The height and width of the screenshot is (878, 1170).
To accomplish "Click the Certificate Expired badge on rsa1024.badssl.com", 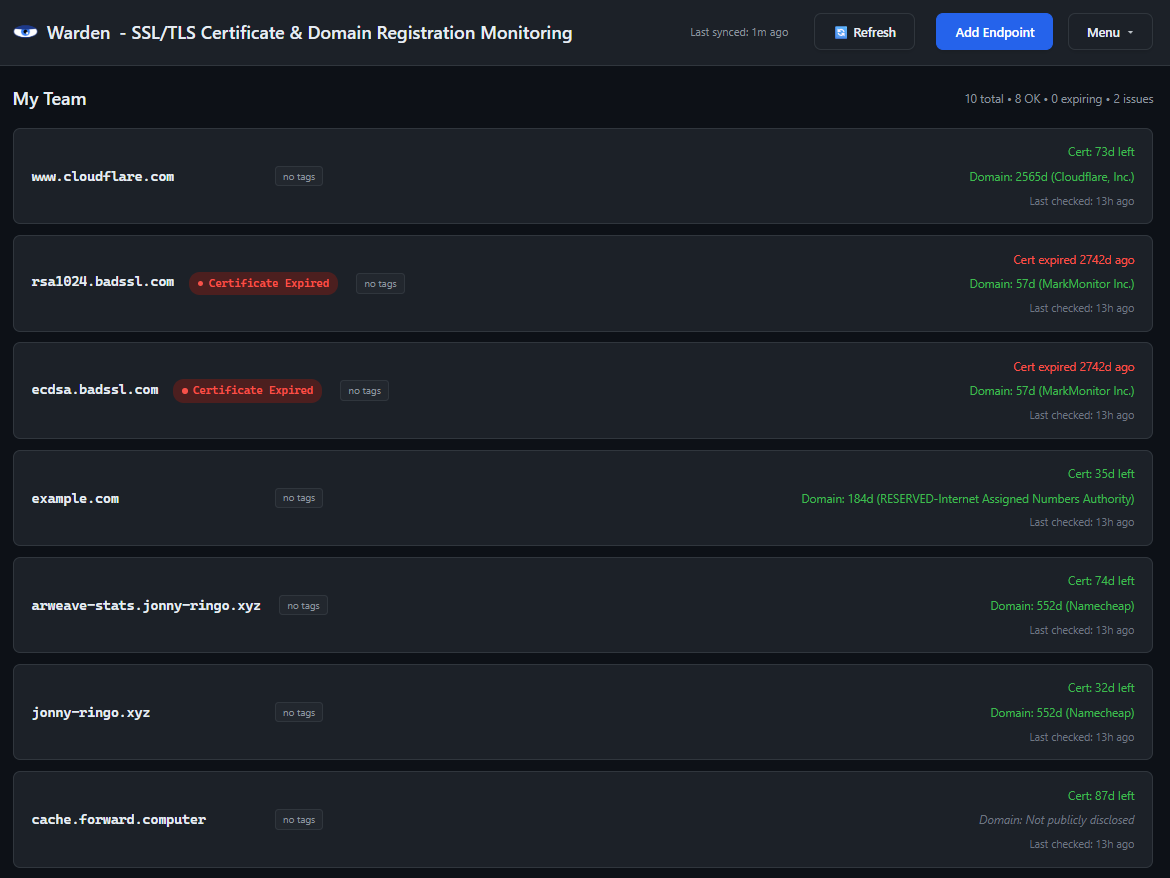I will (263, 283).
